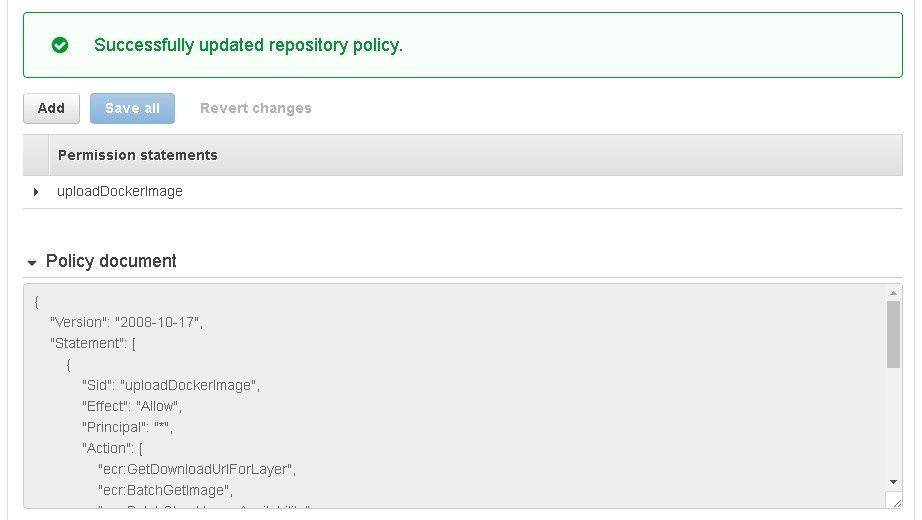The image size is (922, 520).
Task: Click the Save all button
Action: (x=132, y=108)
